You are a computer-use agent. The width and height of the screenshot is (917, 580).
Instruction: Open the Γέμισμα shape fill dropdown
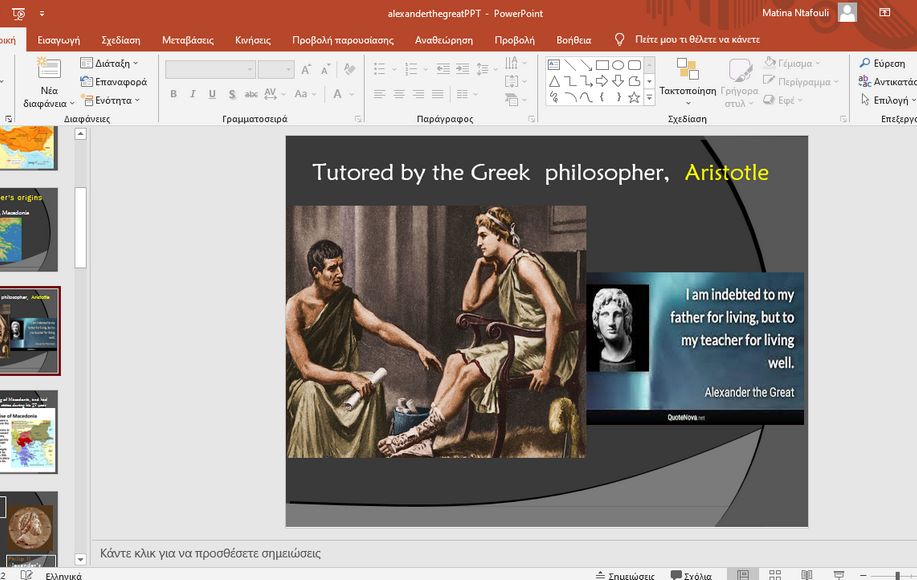pos(792,63)
